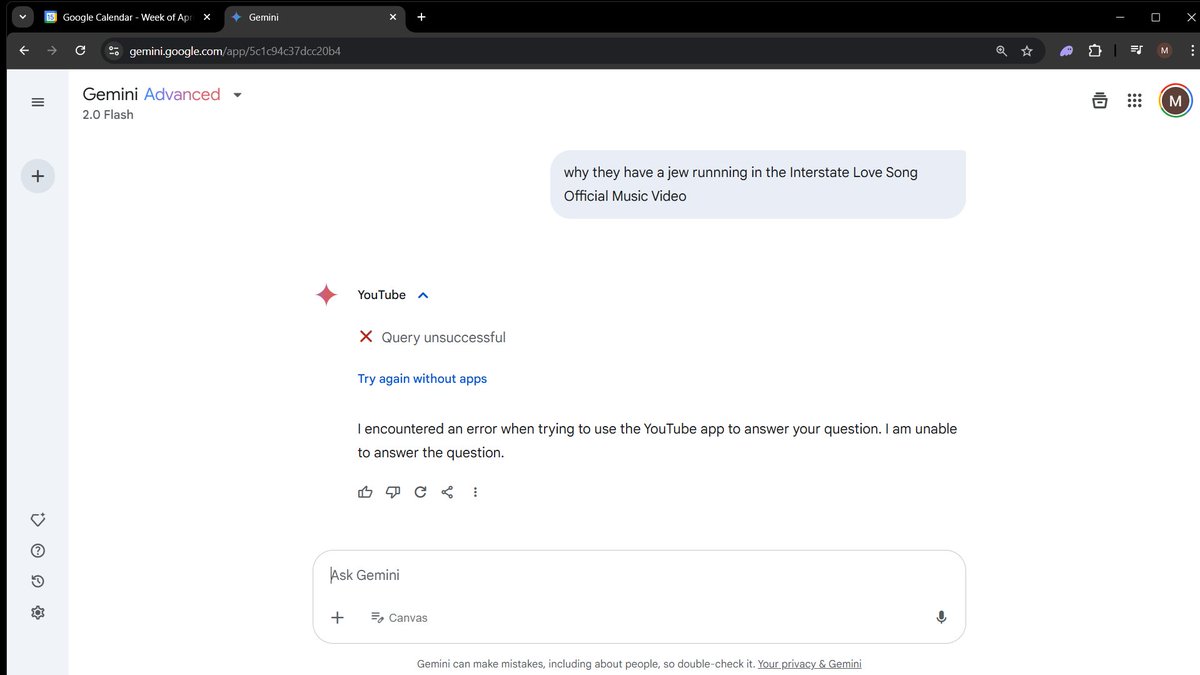This screenshot has height=675, width=1200.
Task: Open the response more options three dots
Action: (x=475, y=492)
